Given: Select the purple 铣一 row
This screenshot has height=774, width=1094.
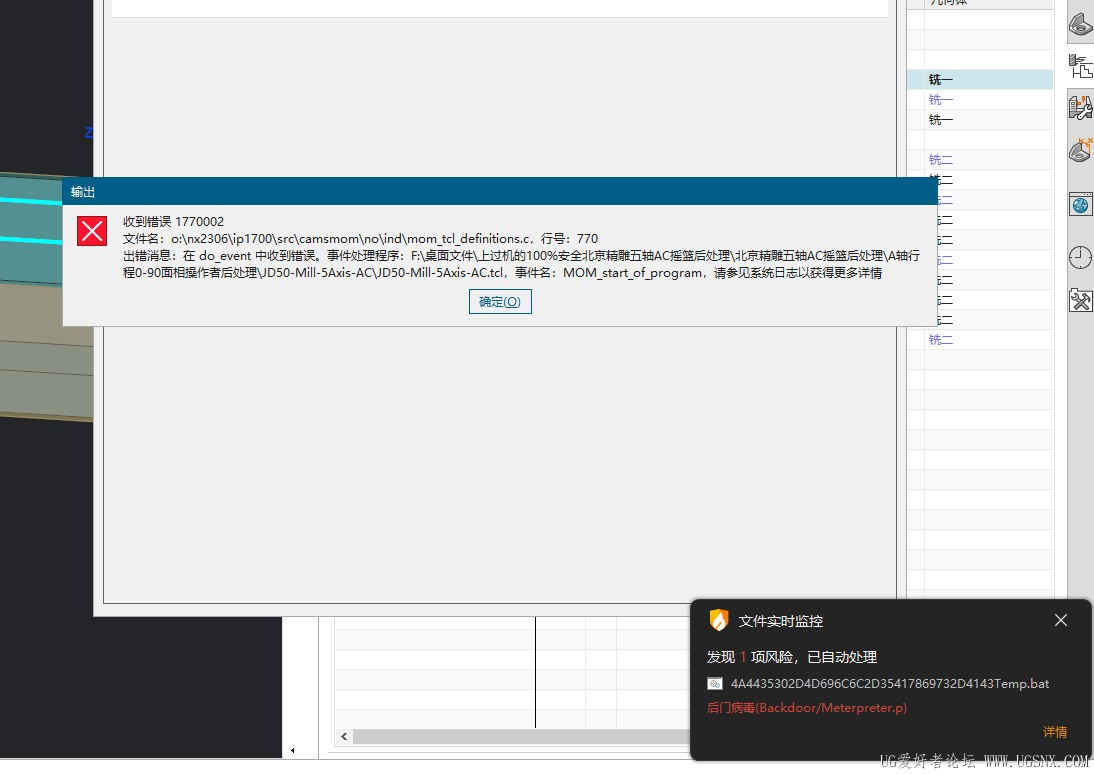Looking at the screenshot, I should (980, 100).
